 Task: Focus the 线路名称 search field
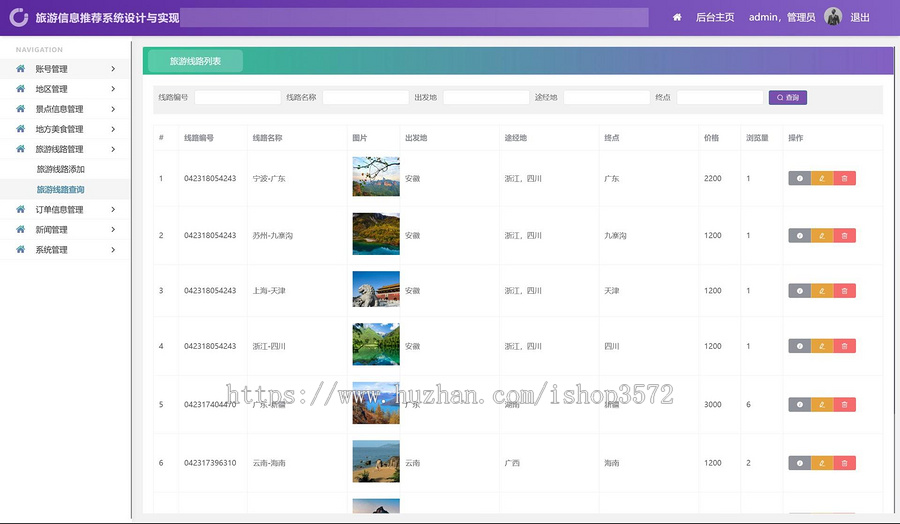click(x=366, y=98)
